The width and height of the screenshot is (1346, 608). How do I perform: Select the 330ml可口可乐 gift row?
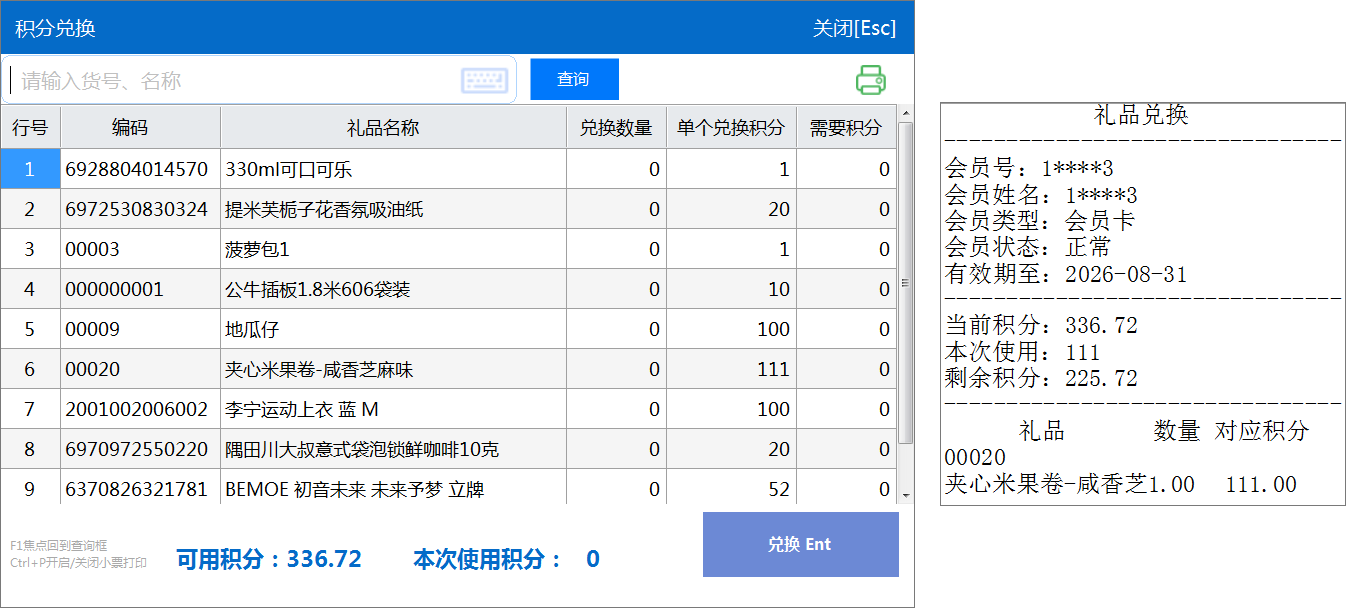click(392, 170)
